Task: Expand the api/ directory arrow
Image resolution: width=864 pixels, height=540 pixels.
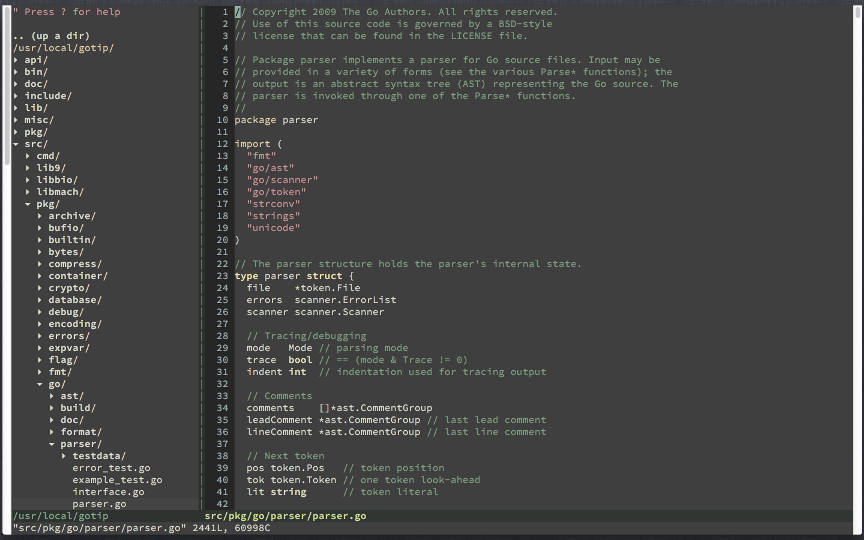Action: coord(16,60)
